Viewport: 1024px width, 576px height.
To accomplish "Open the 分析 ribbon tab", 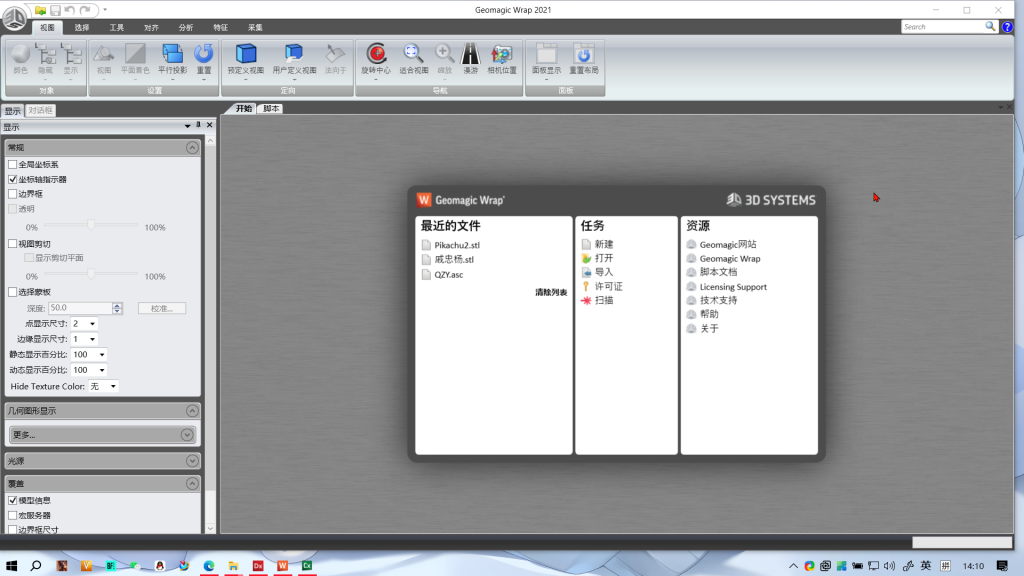I will pyautogui.click(x=185, y=27).
